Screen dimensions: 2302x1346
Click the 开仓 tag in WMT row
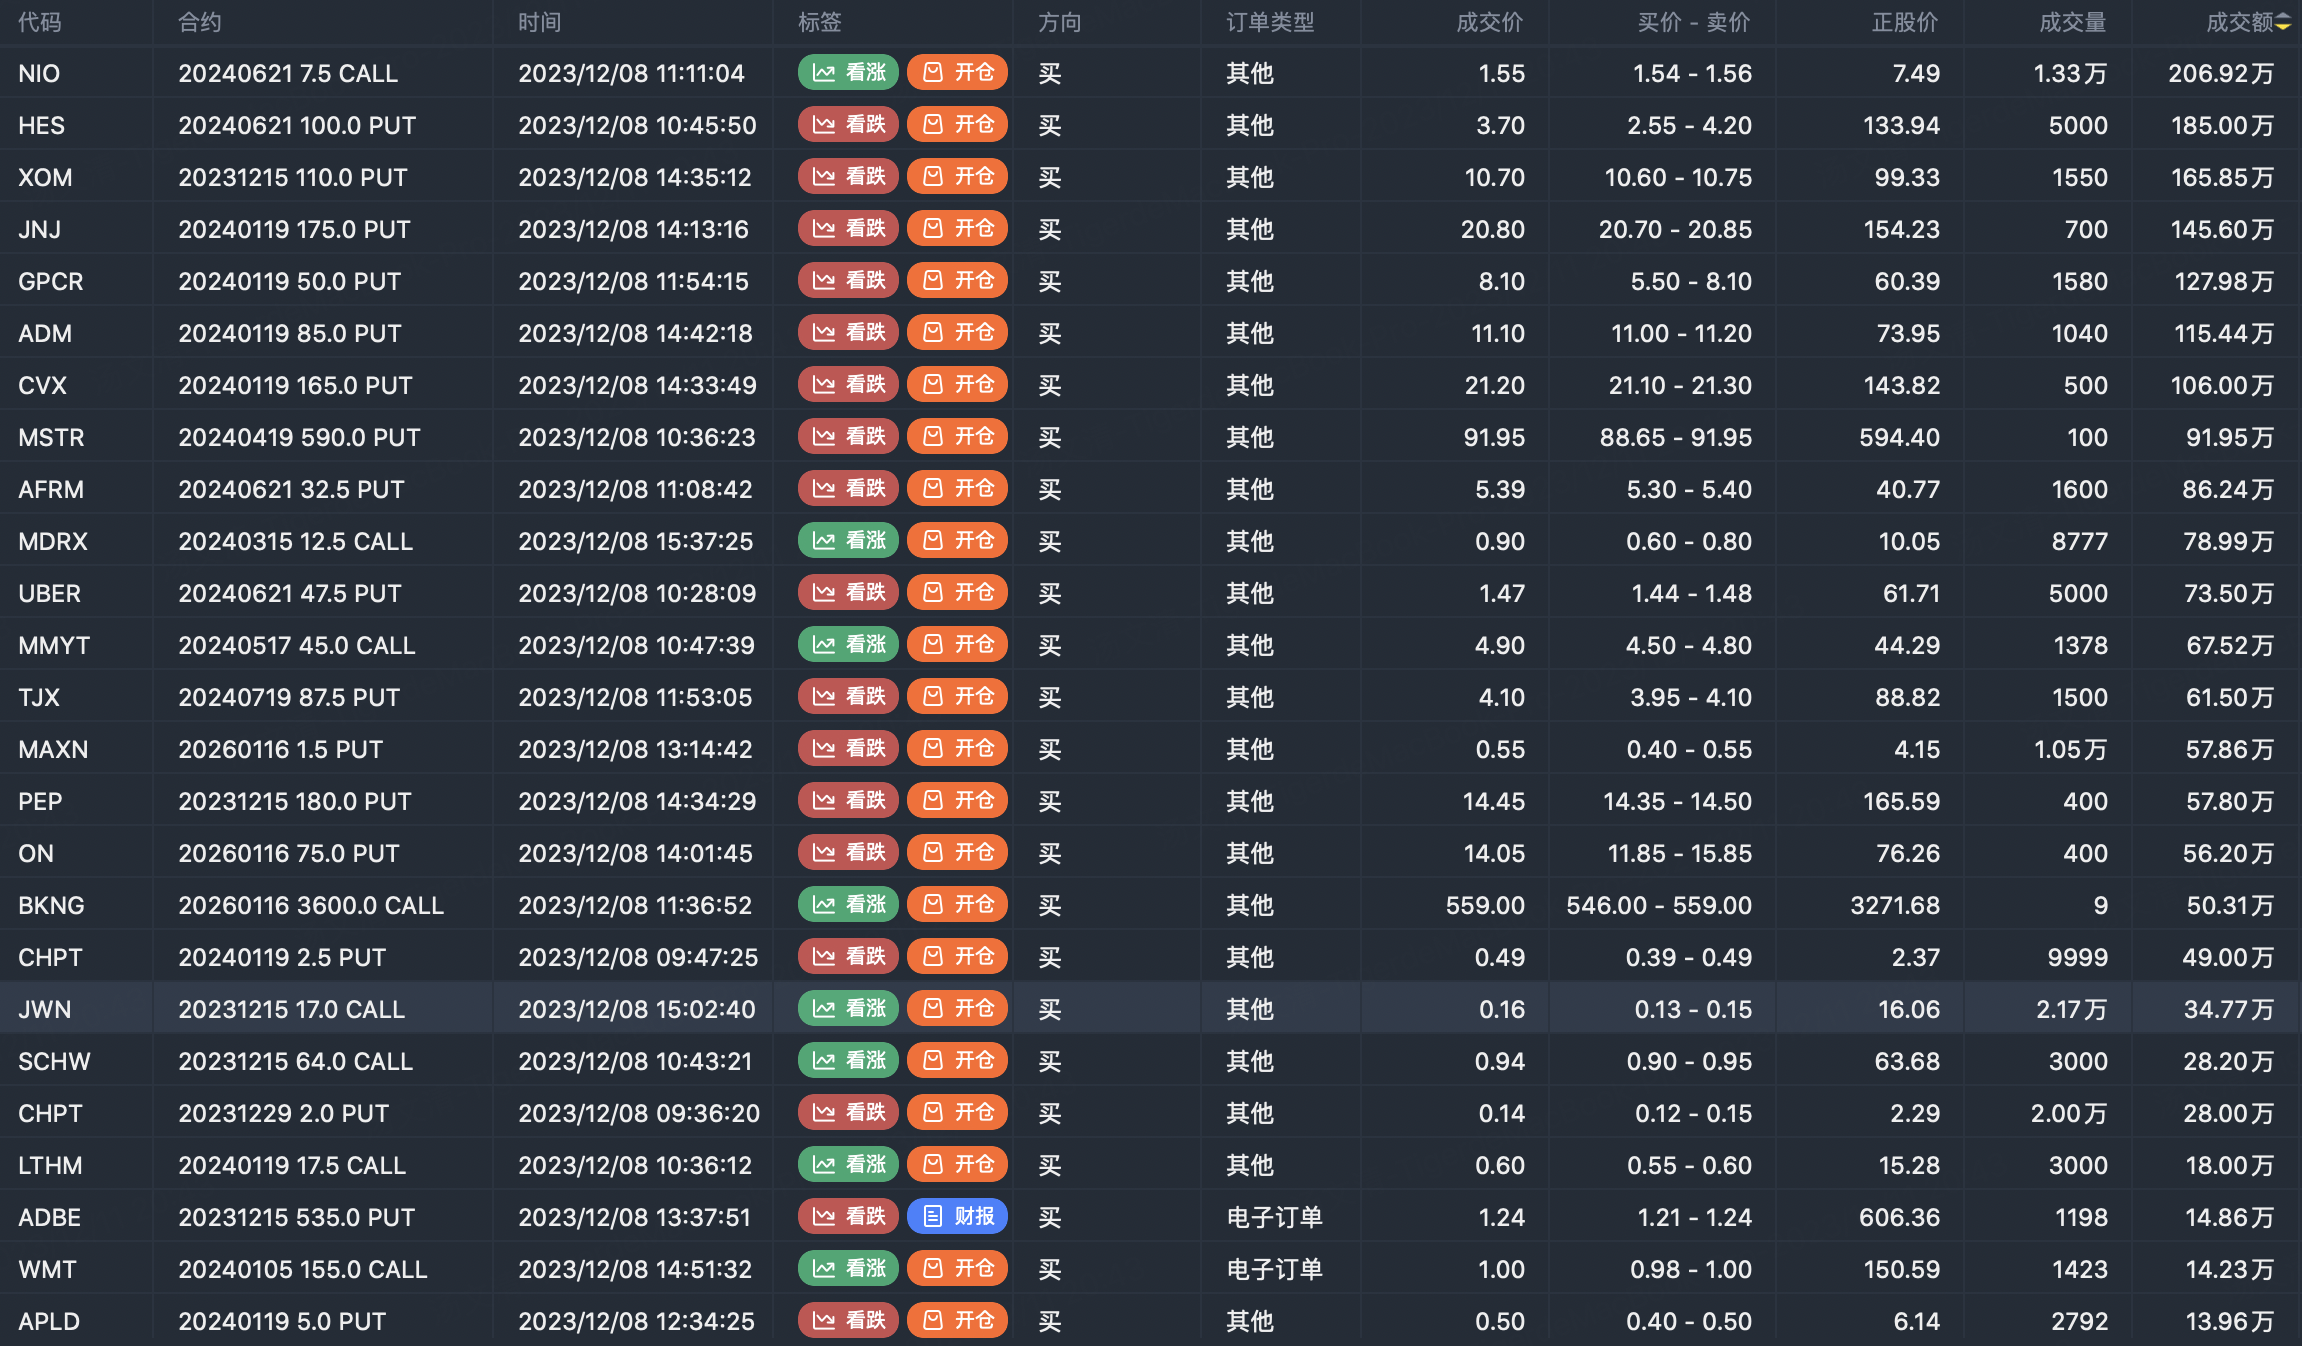pos(957,1269)
